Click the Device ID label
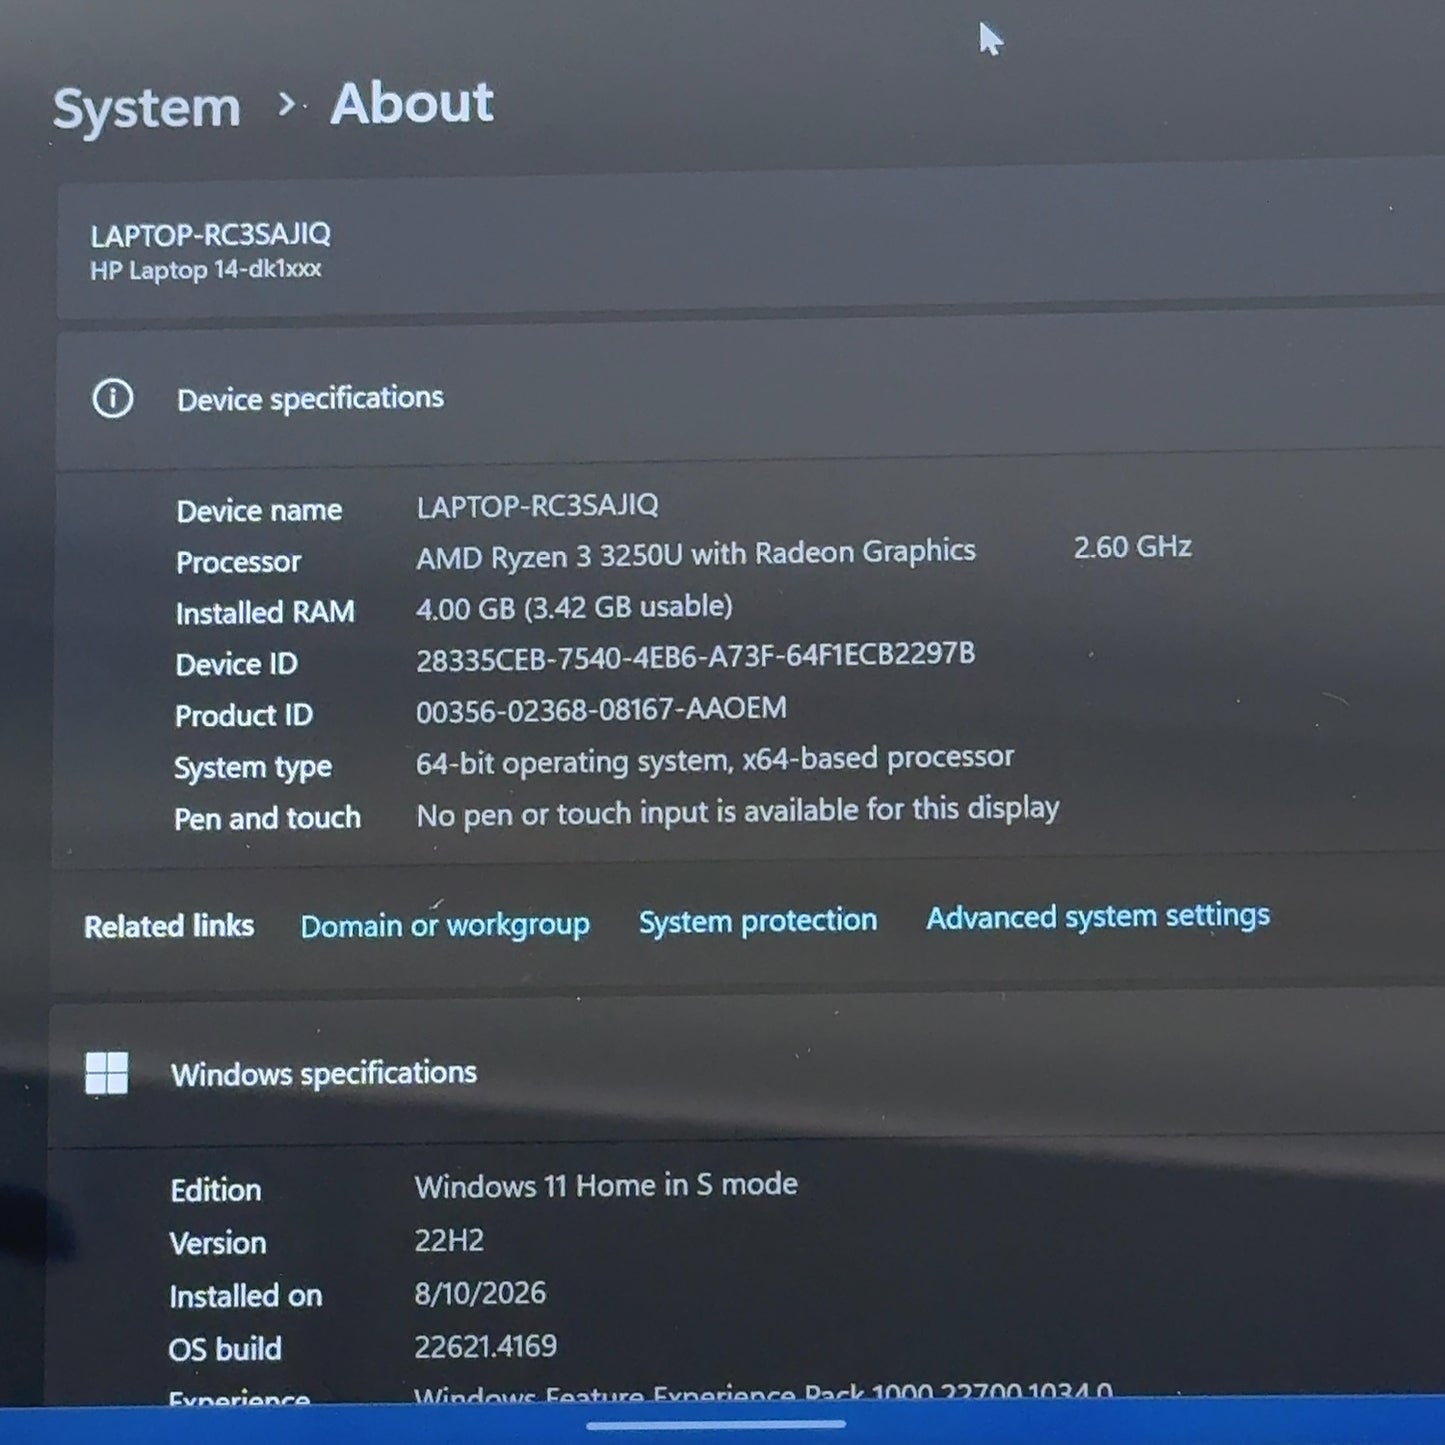 tap(236, 665)
